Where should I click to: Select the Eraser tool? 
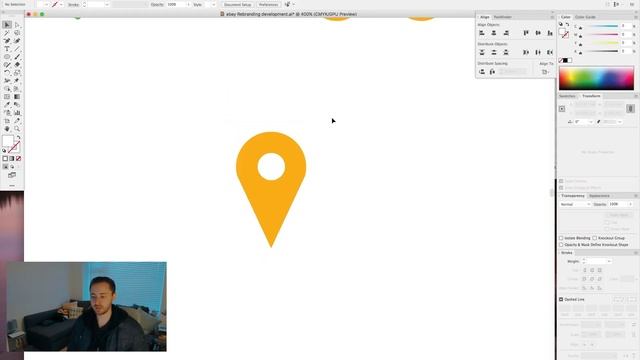[x=17, y=65]
